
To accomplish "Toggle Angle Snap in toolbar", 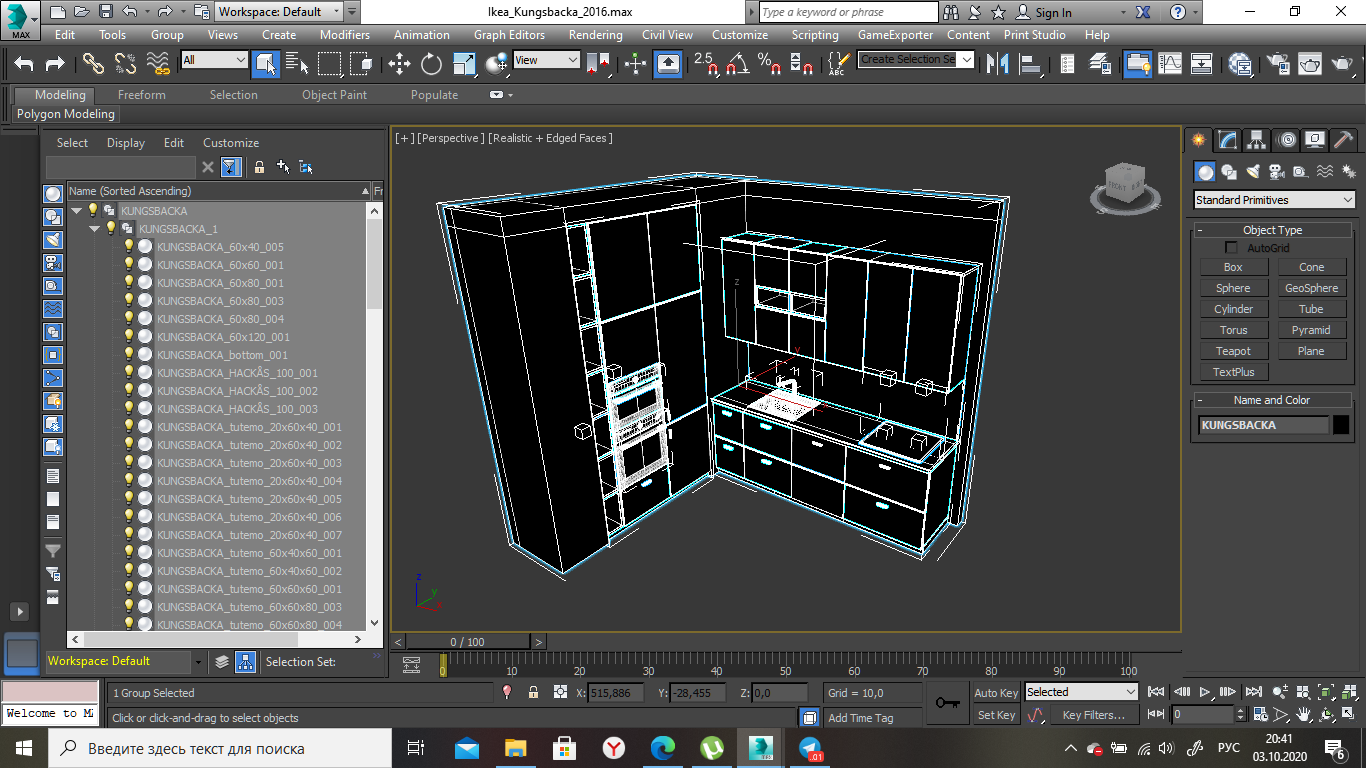I will pyautogui.click(x=737, y=64).
